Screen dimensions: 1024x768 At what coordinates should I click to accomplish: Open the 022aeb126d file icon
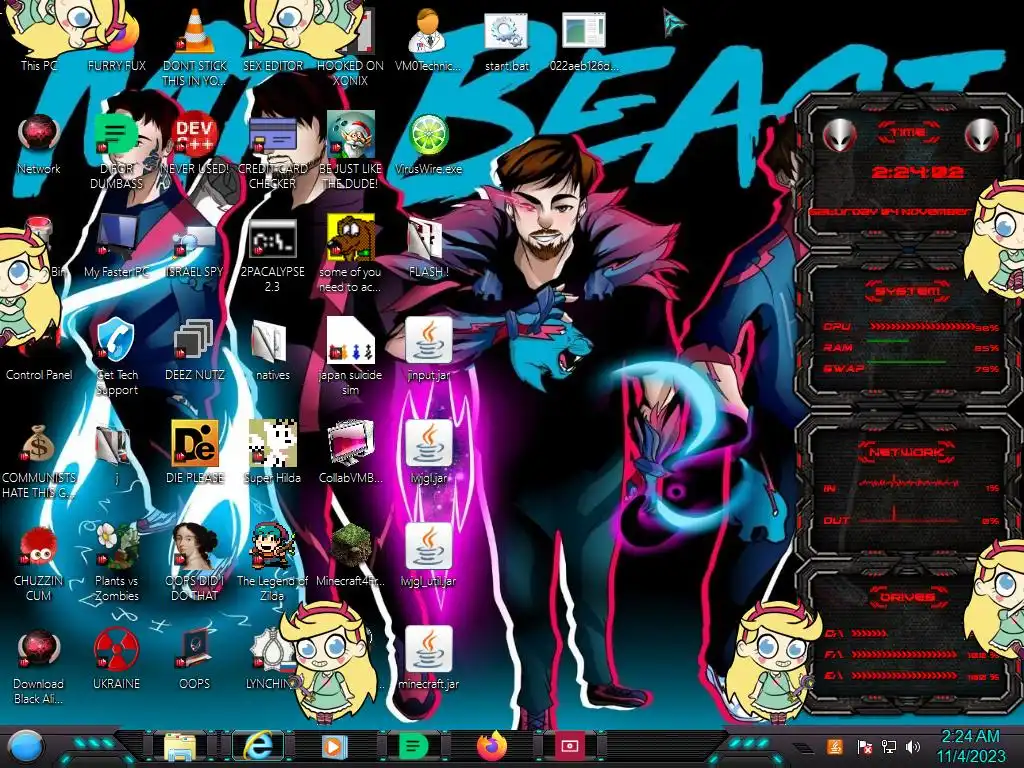tap(584, 31)
